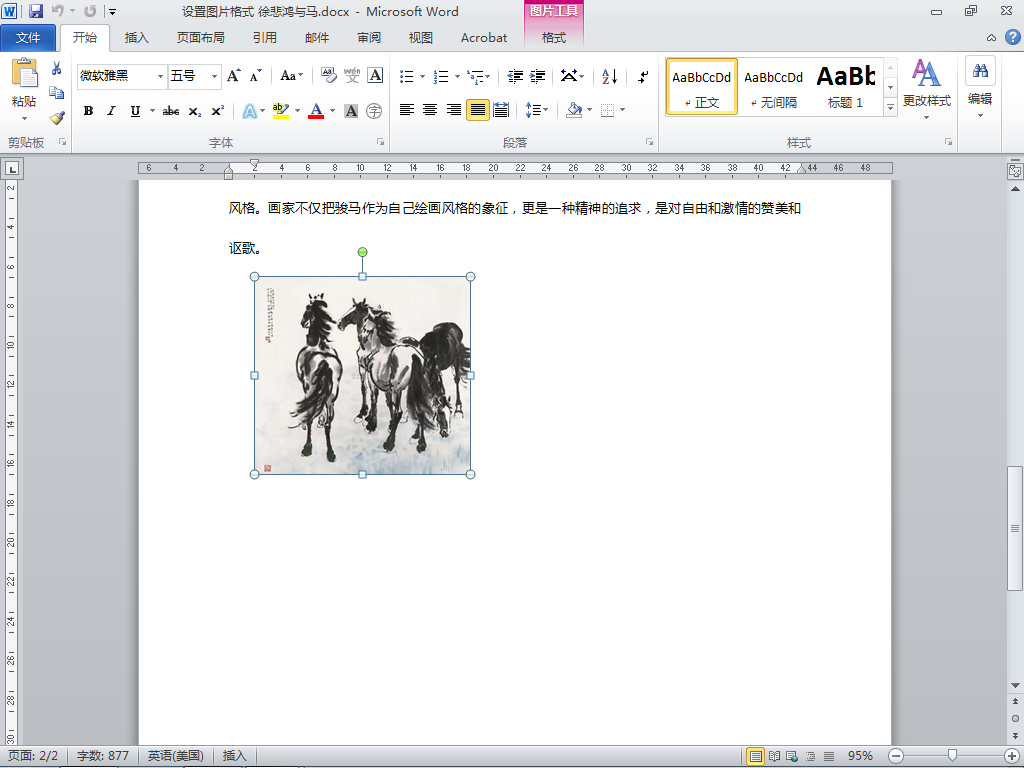
Task: Apply the Heading 1 (标题 1) style
Action: pyautogui.click(x=846, y=86)
